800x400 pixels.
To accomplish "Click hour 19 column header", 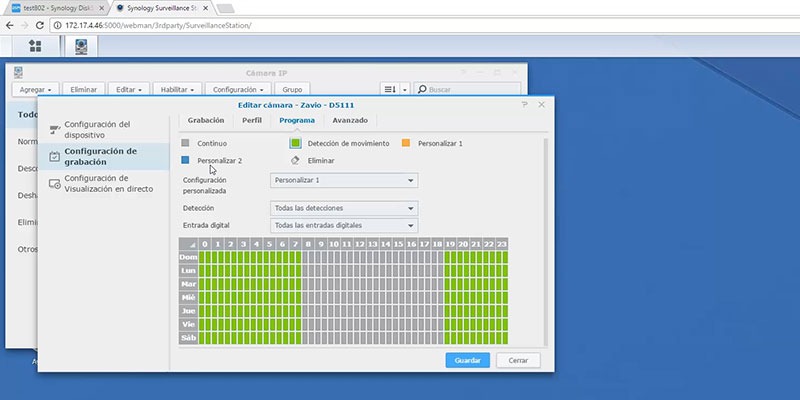I will [x=450, y=244].
